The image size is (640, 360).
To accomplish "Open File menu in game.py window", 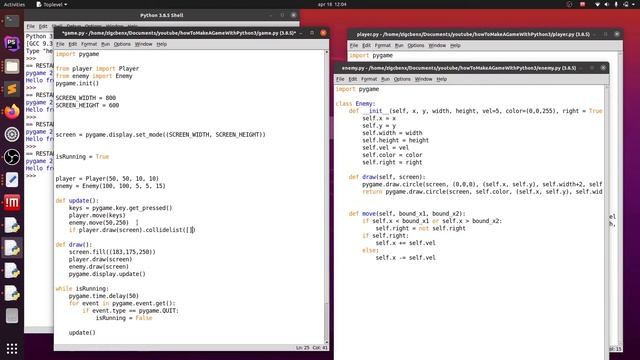I will pyautogui.click(x=60, y=44).
